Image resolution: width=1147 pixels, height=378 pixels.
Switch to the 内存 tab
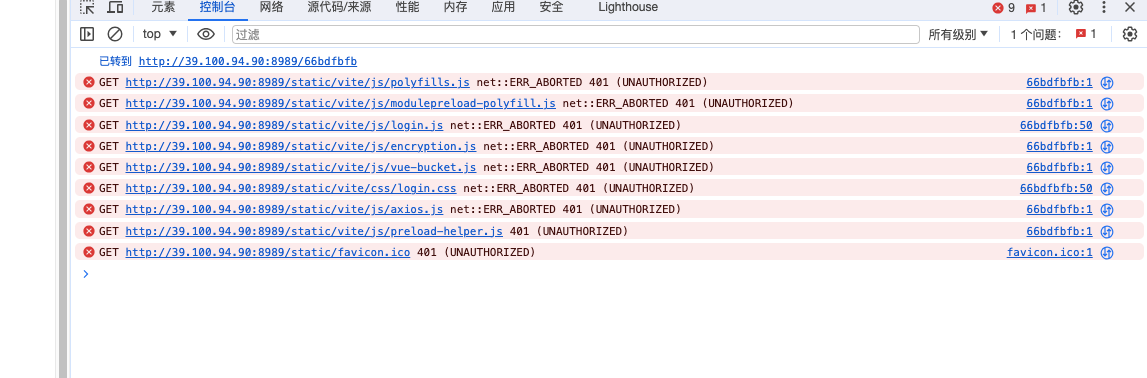coord(456,7)
